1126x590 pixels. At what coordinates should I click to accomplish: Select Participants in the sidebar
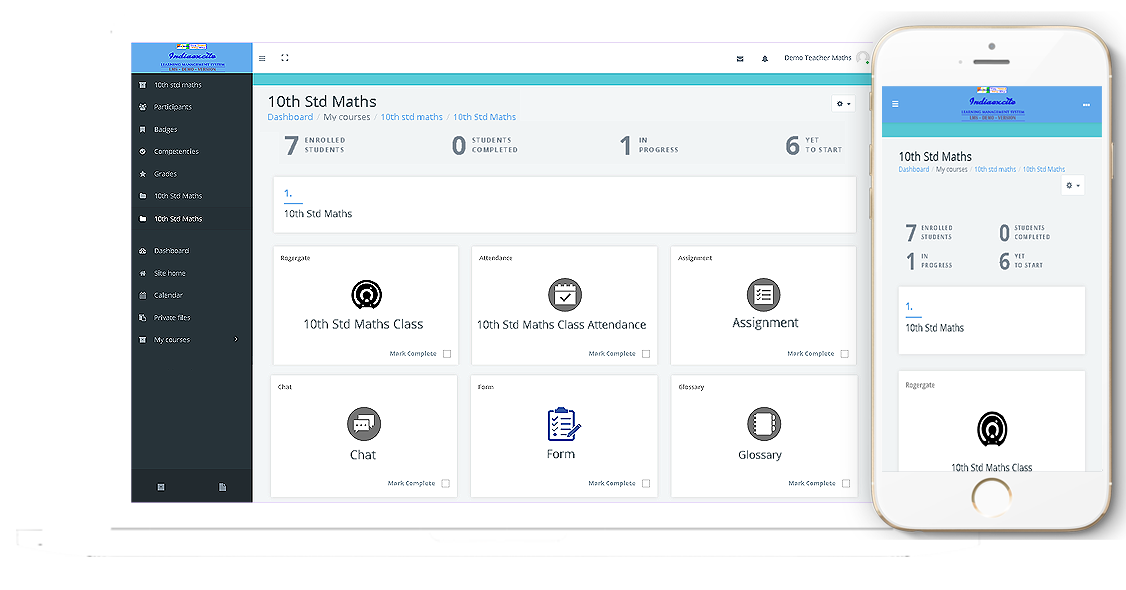point(172,107)
